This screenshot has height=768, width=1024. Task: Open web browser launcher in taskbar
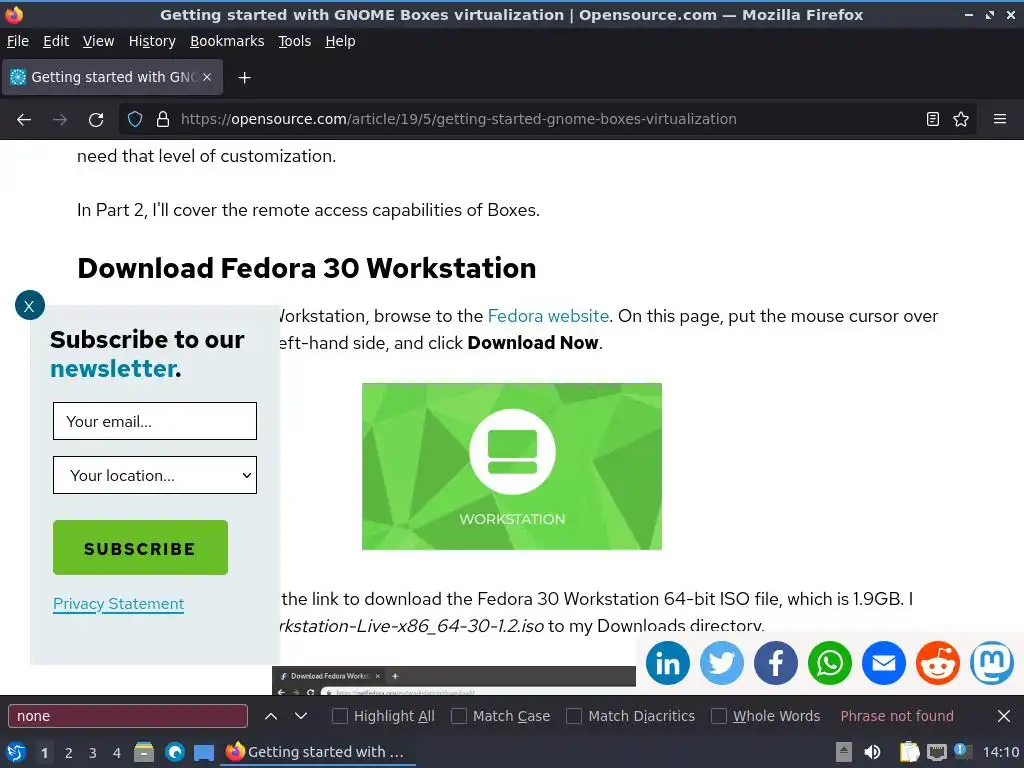174,752
